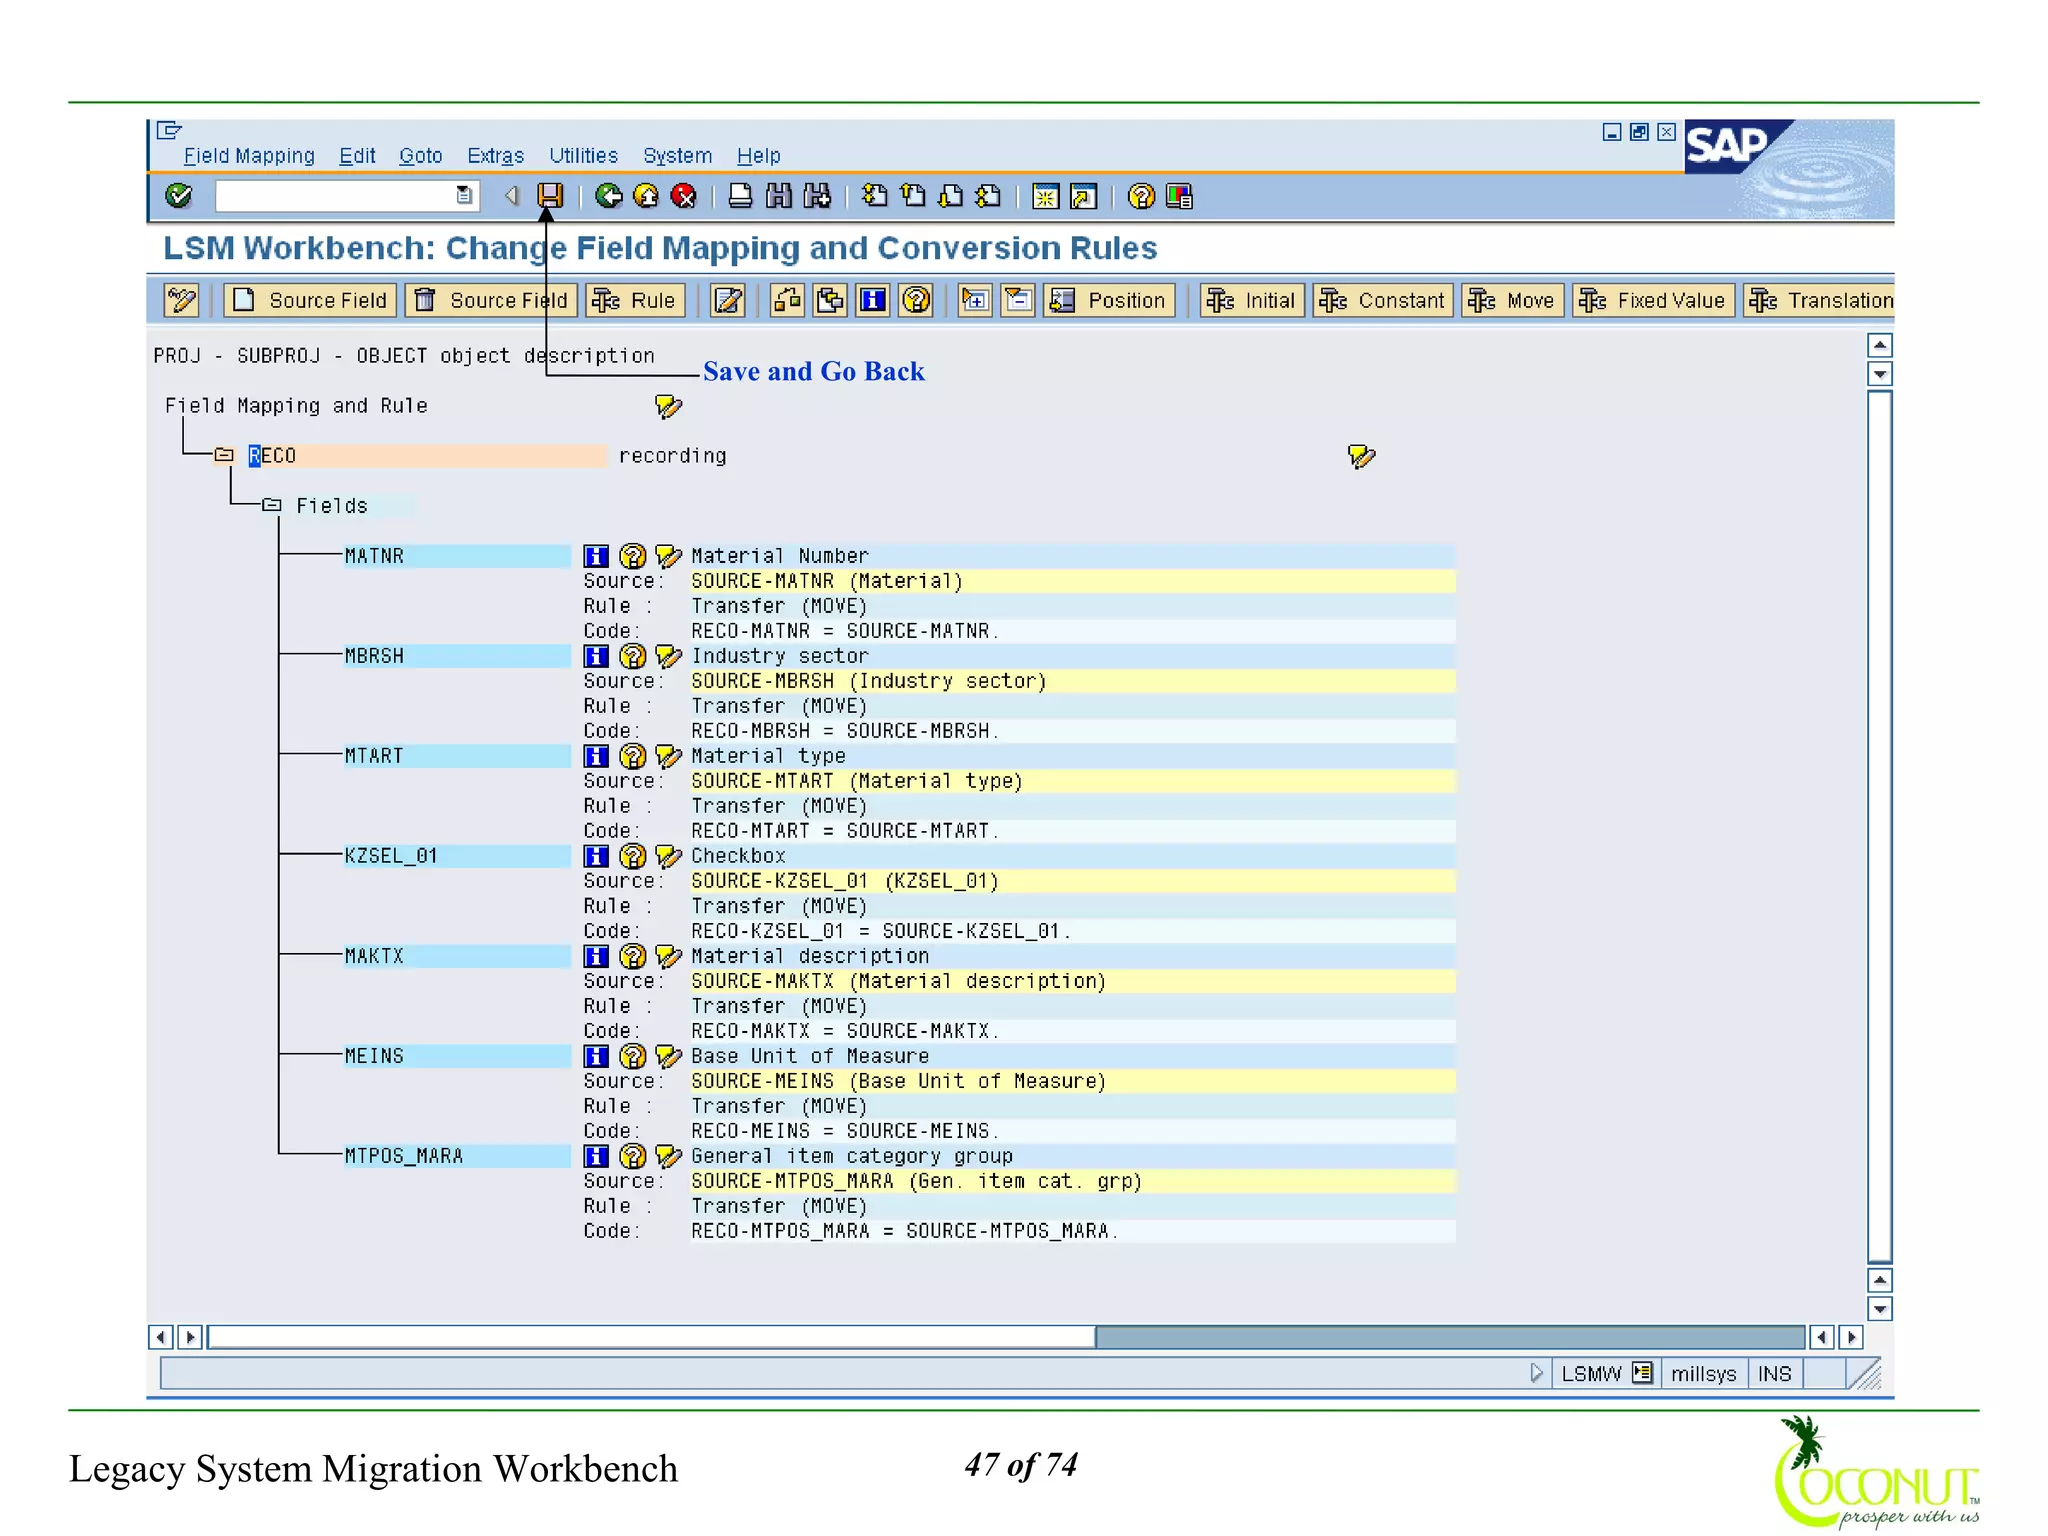Click the First Page icon
Viewport: 2048px width, 1536px height.
[875, 196]
